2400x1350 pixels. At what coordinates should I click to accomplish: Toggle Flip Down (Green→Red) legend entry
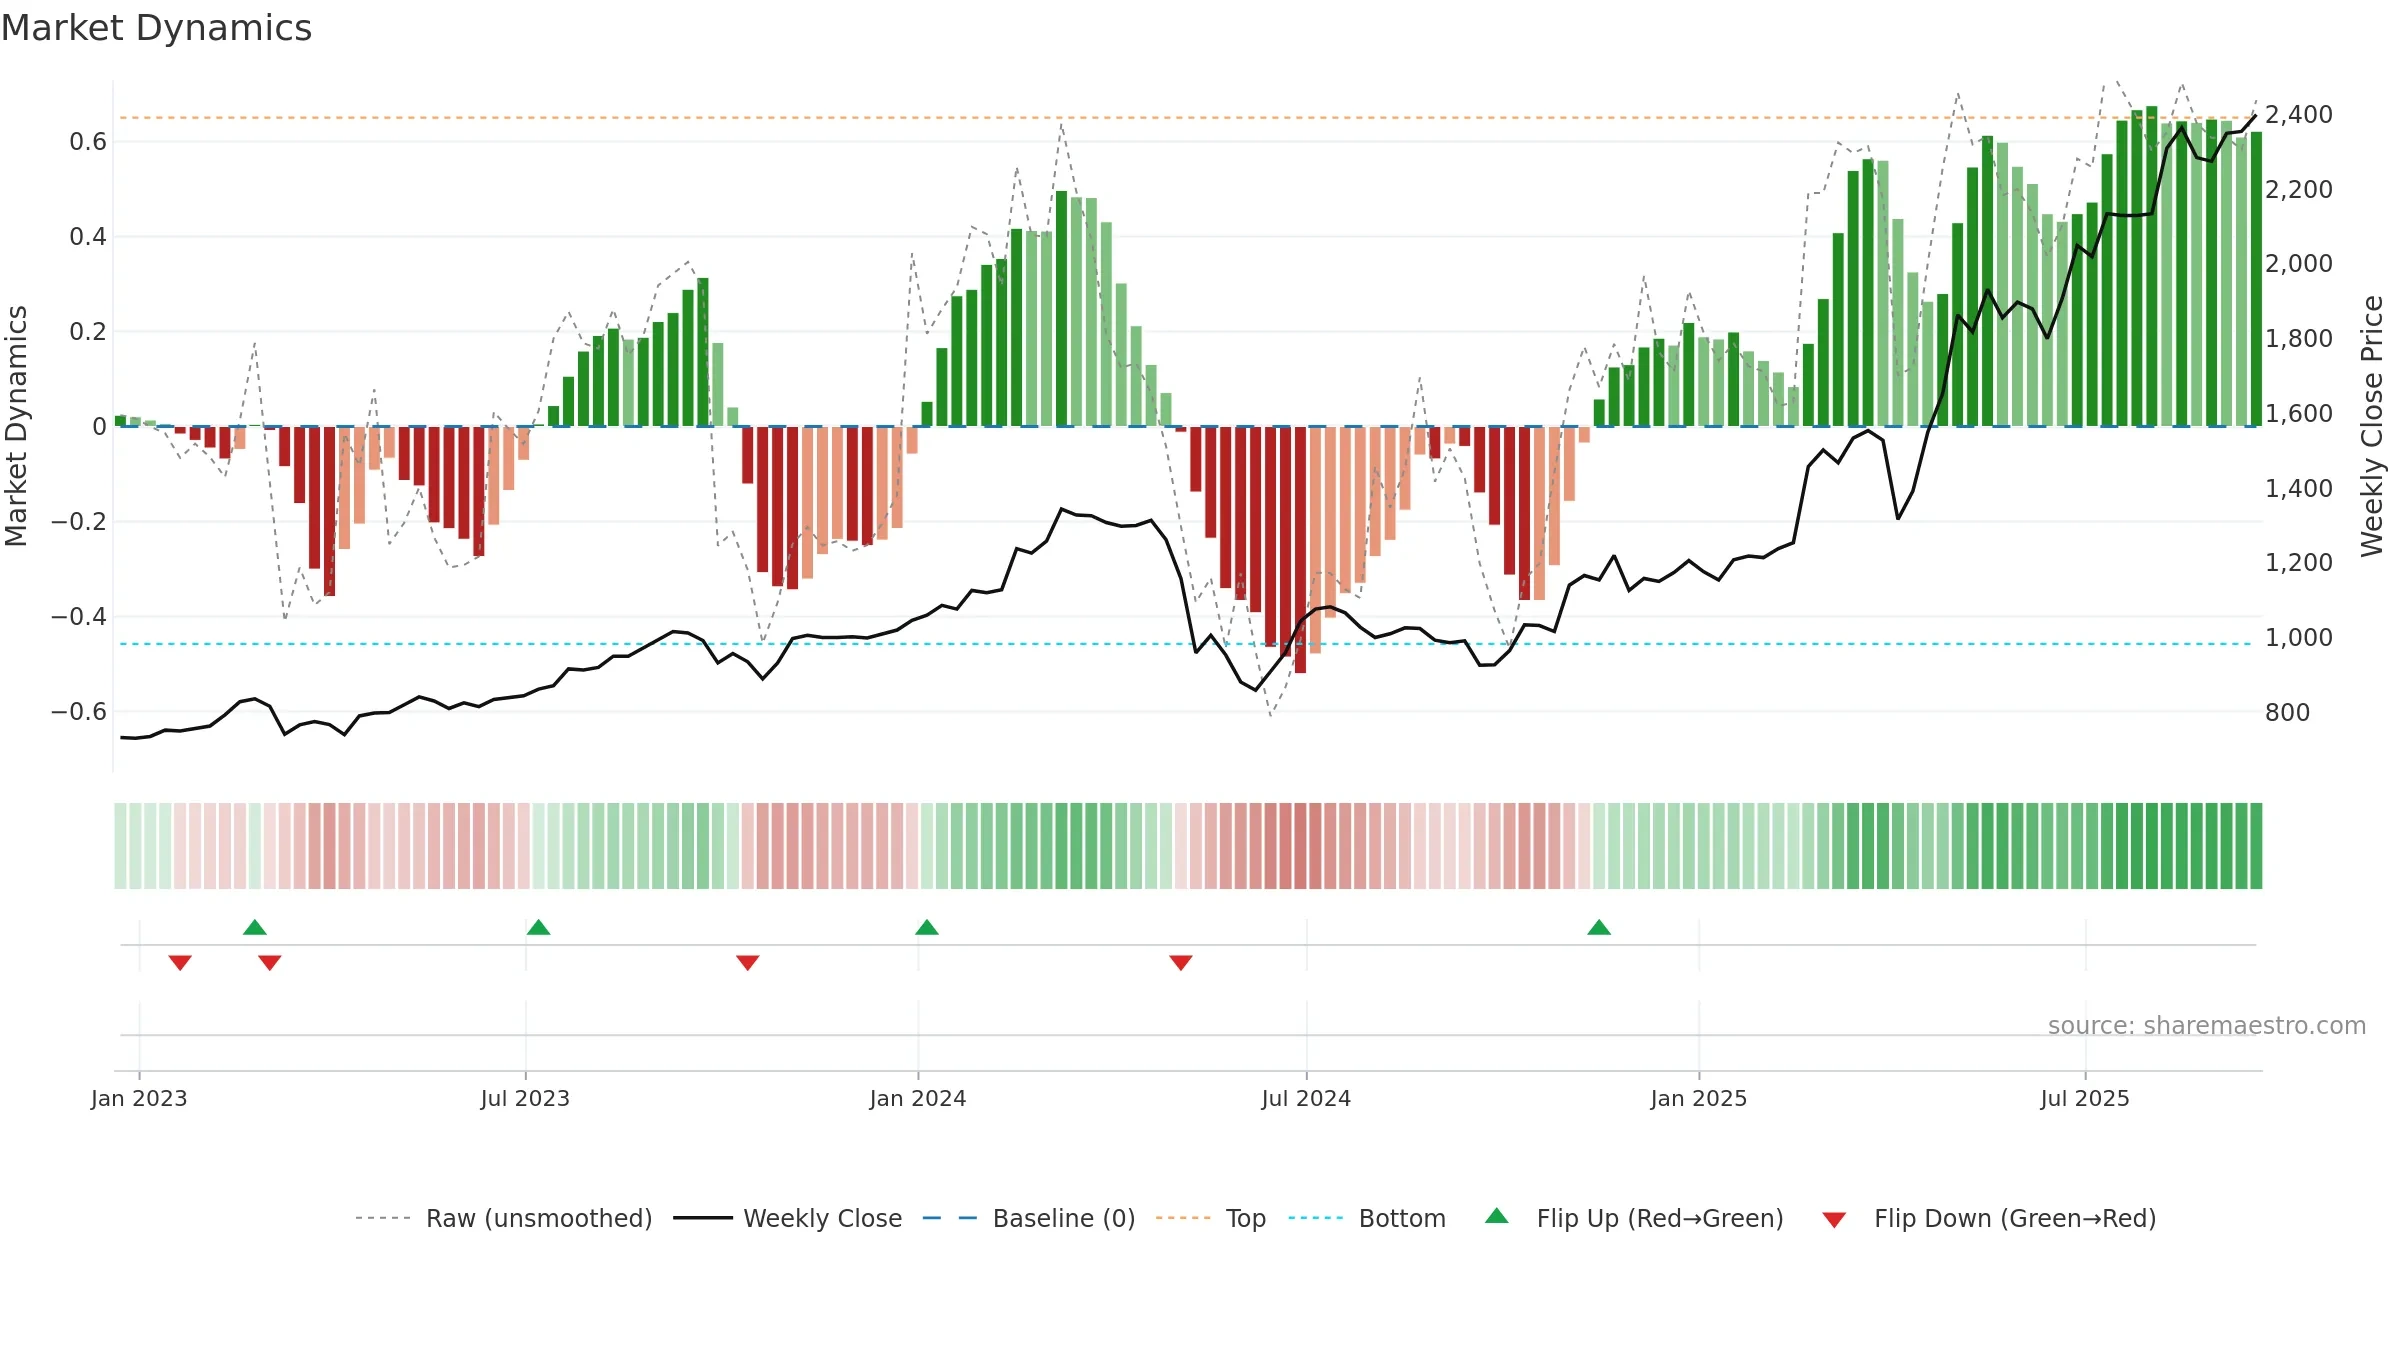(x=1989, y=1218)
